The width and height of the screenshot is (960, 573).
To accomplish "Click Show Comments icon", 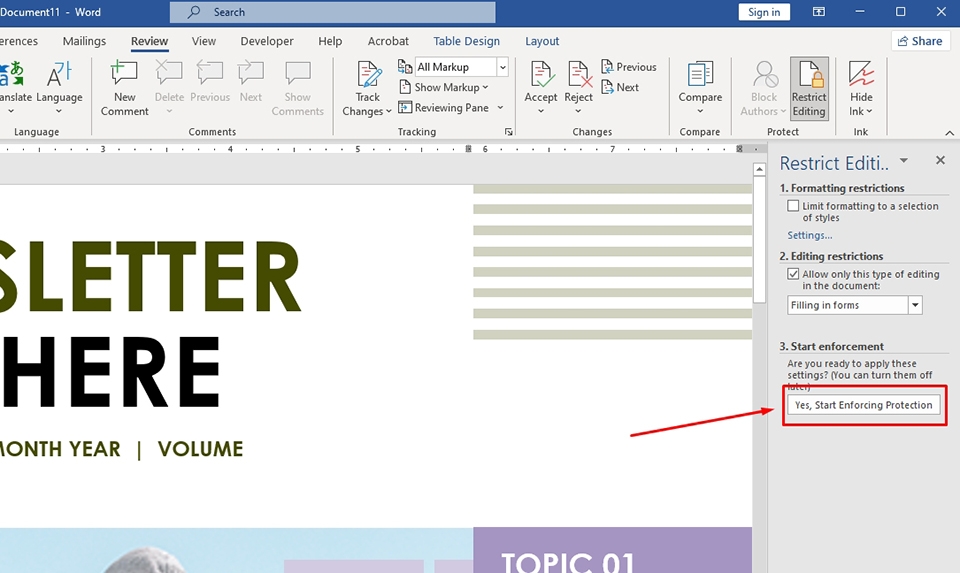I will coord(298,75).
